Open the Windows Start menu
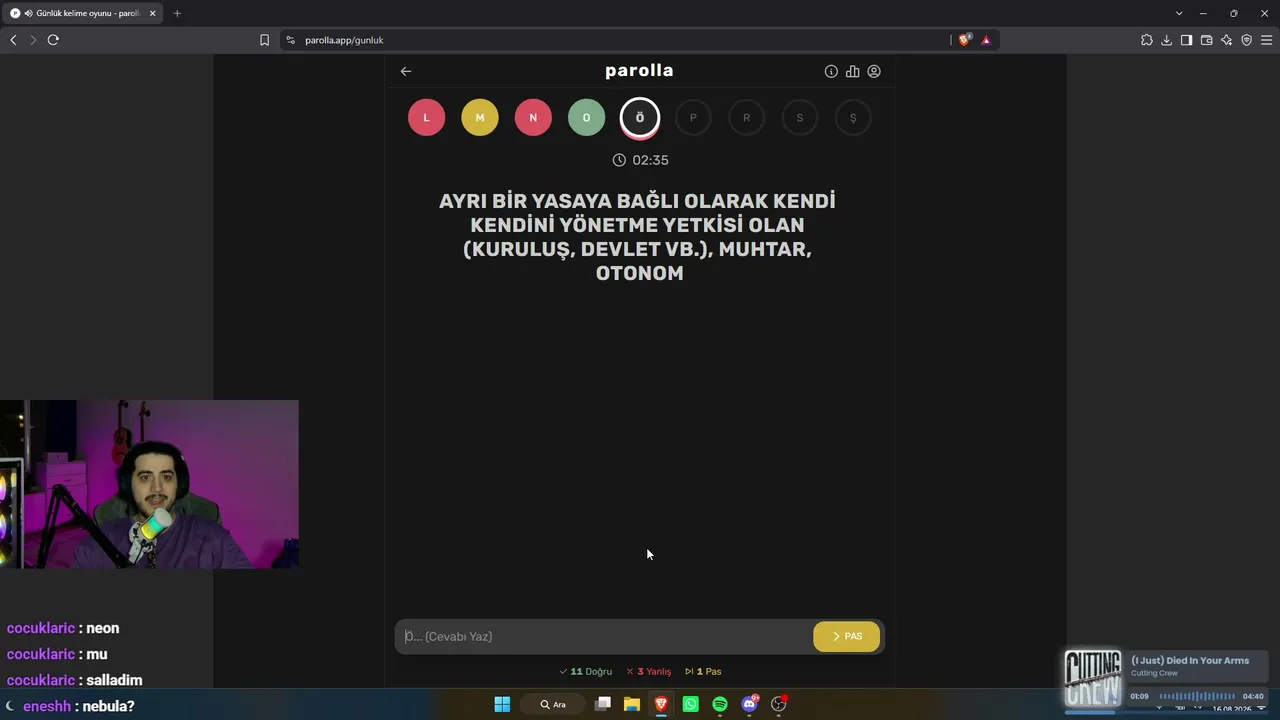The height and width of the screenshot is (720, 1280). click(x=502, y=704)
